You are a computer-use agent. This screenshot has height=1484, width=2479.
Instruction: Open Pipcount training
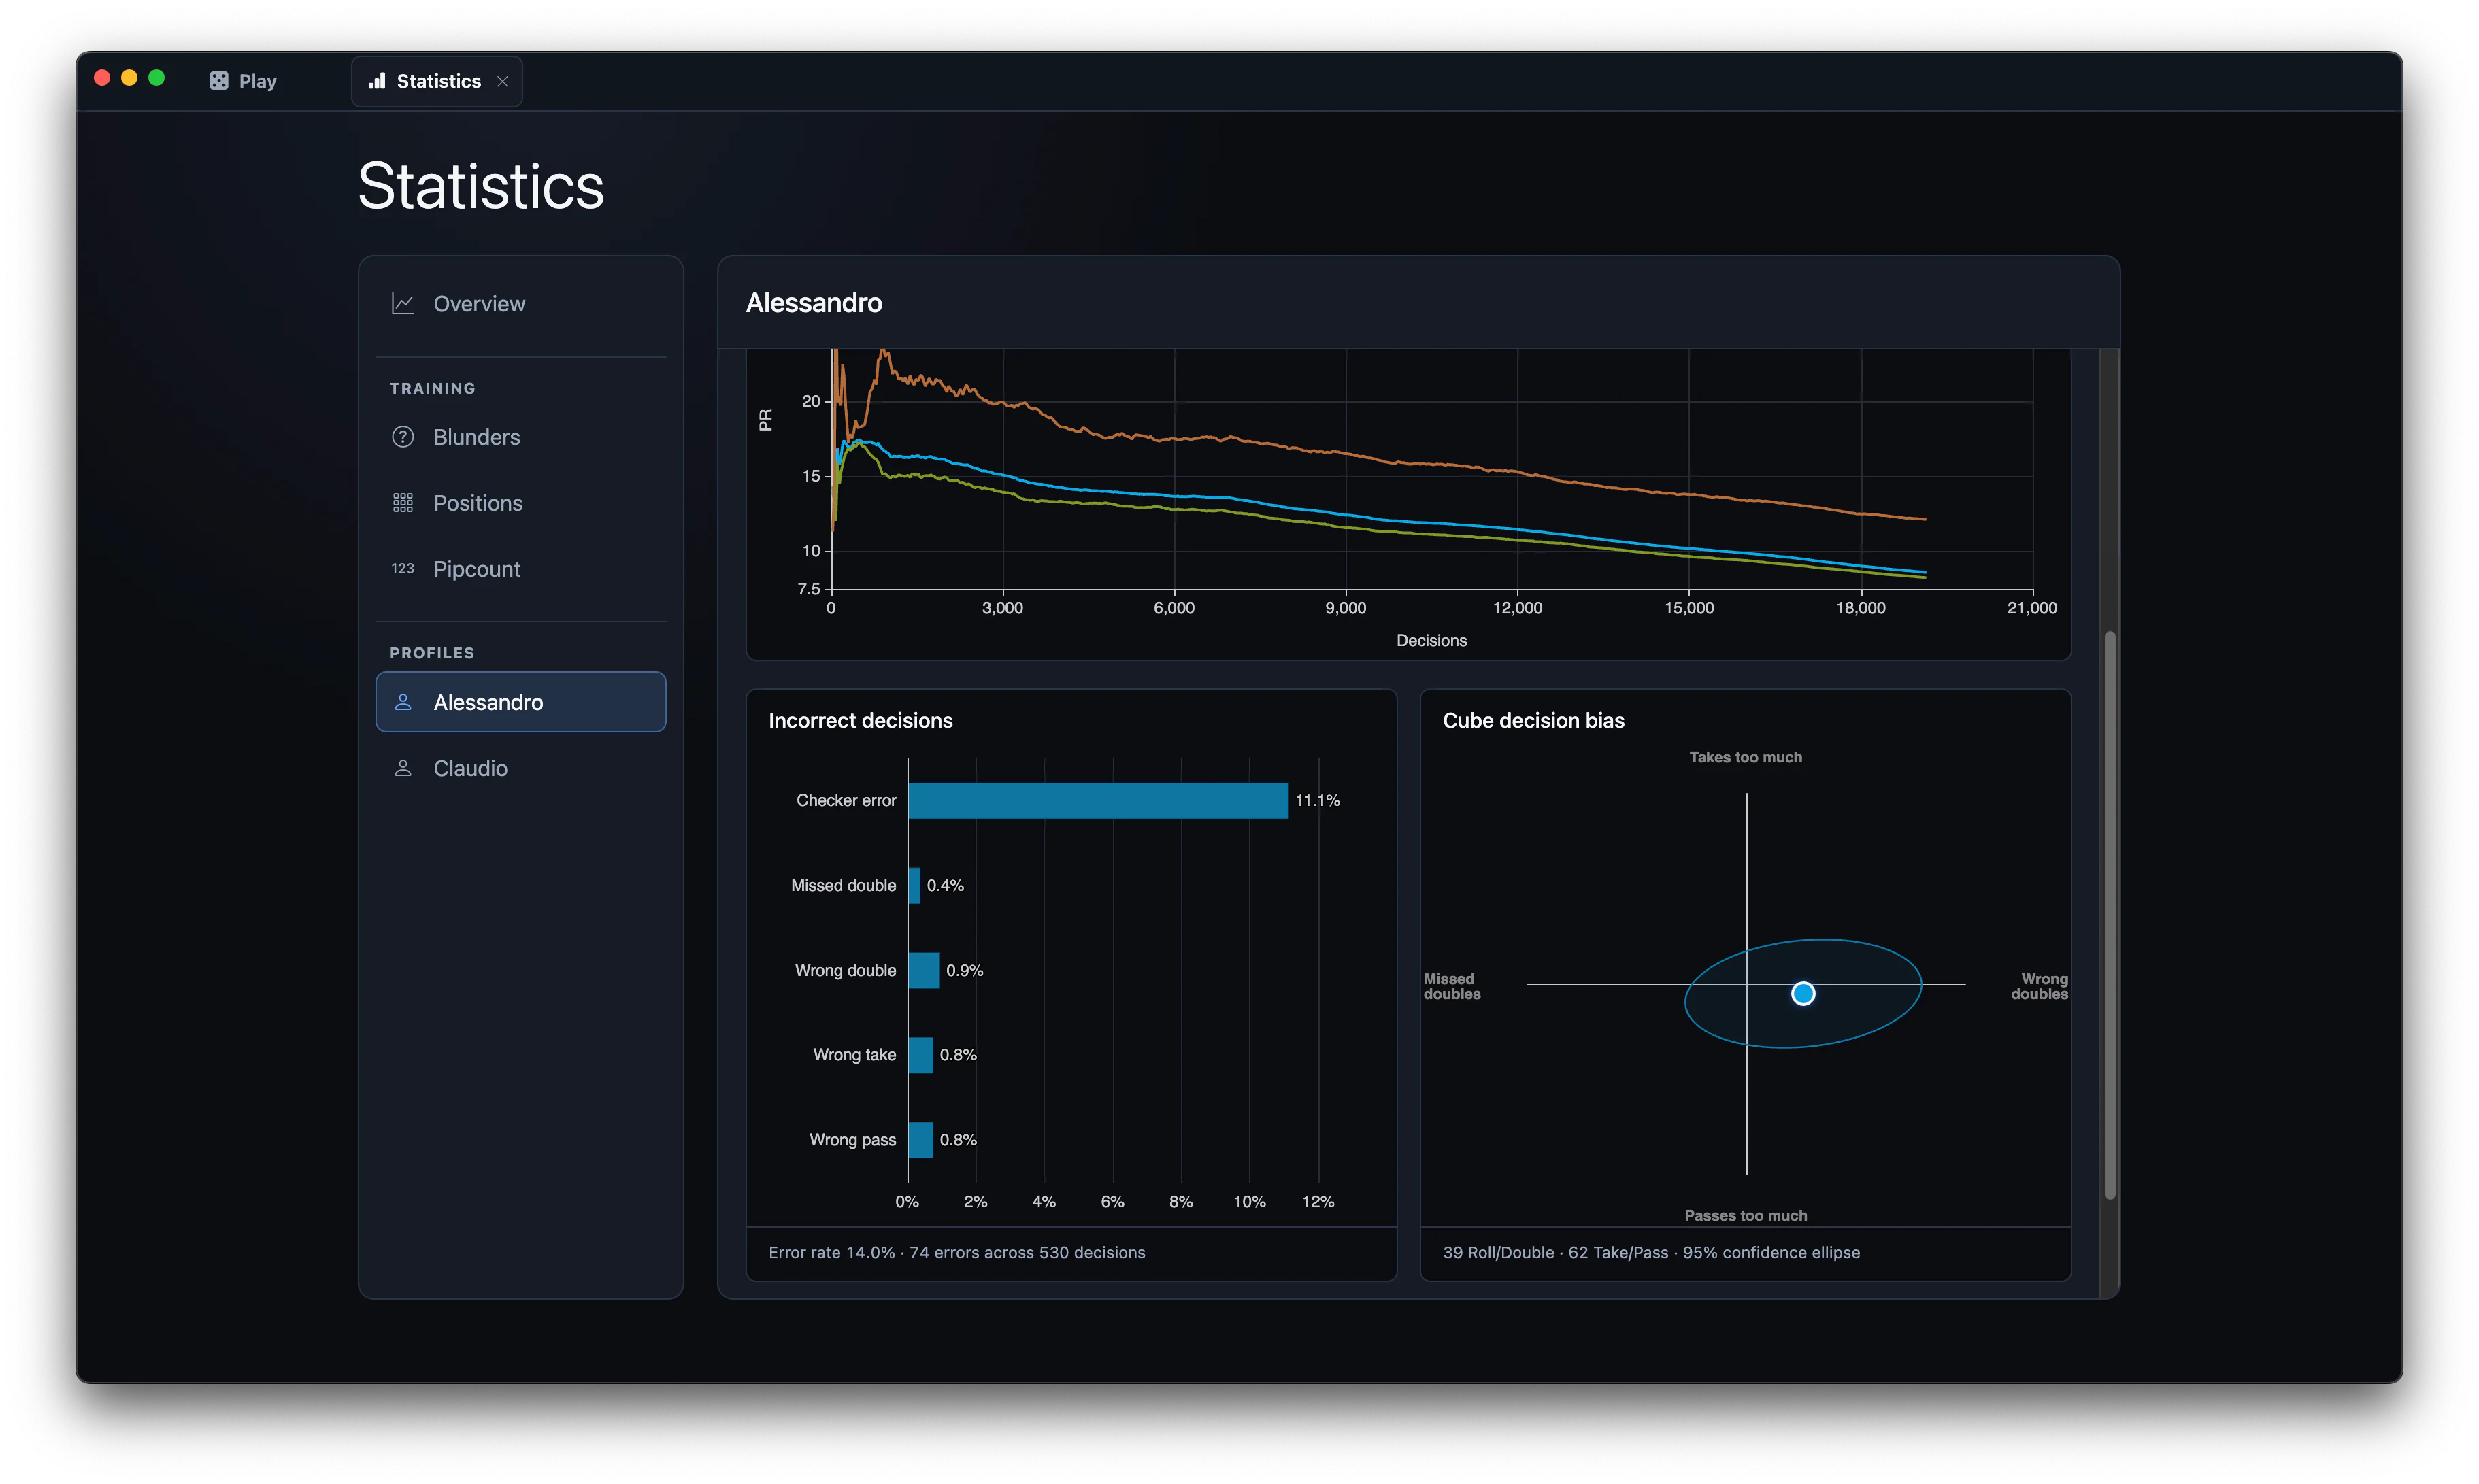pos(521,569)
